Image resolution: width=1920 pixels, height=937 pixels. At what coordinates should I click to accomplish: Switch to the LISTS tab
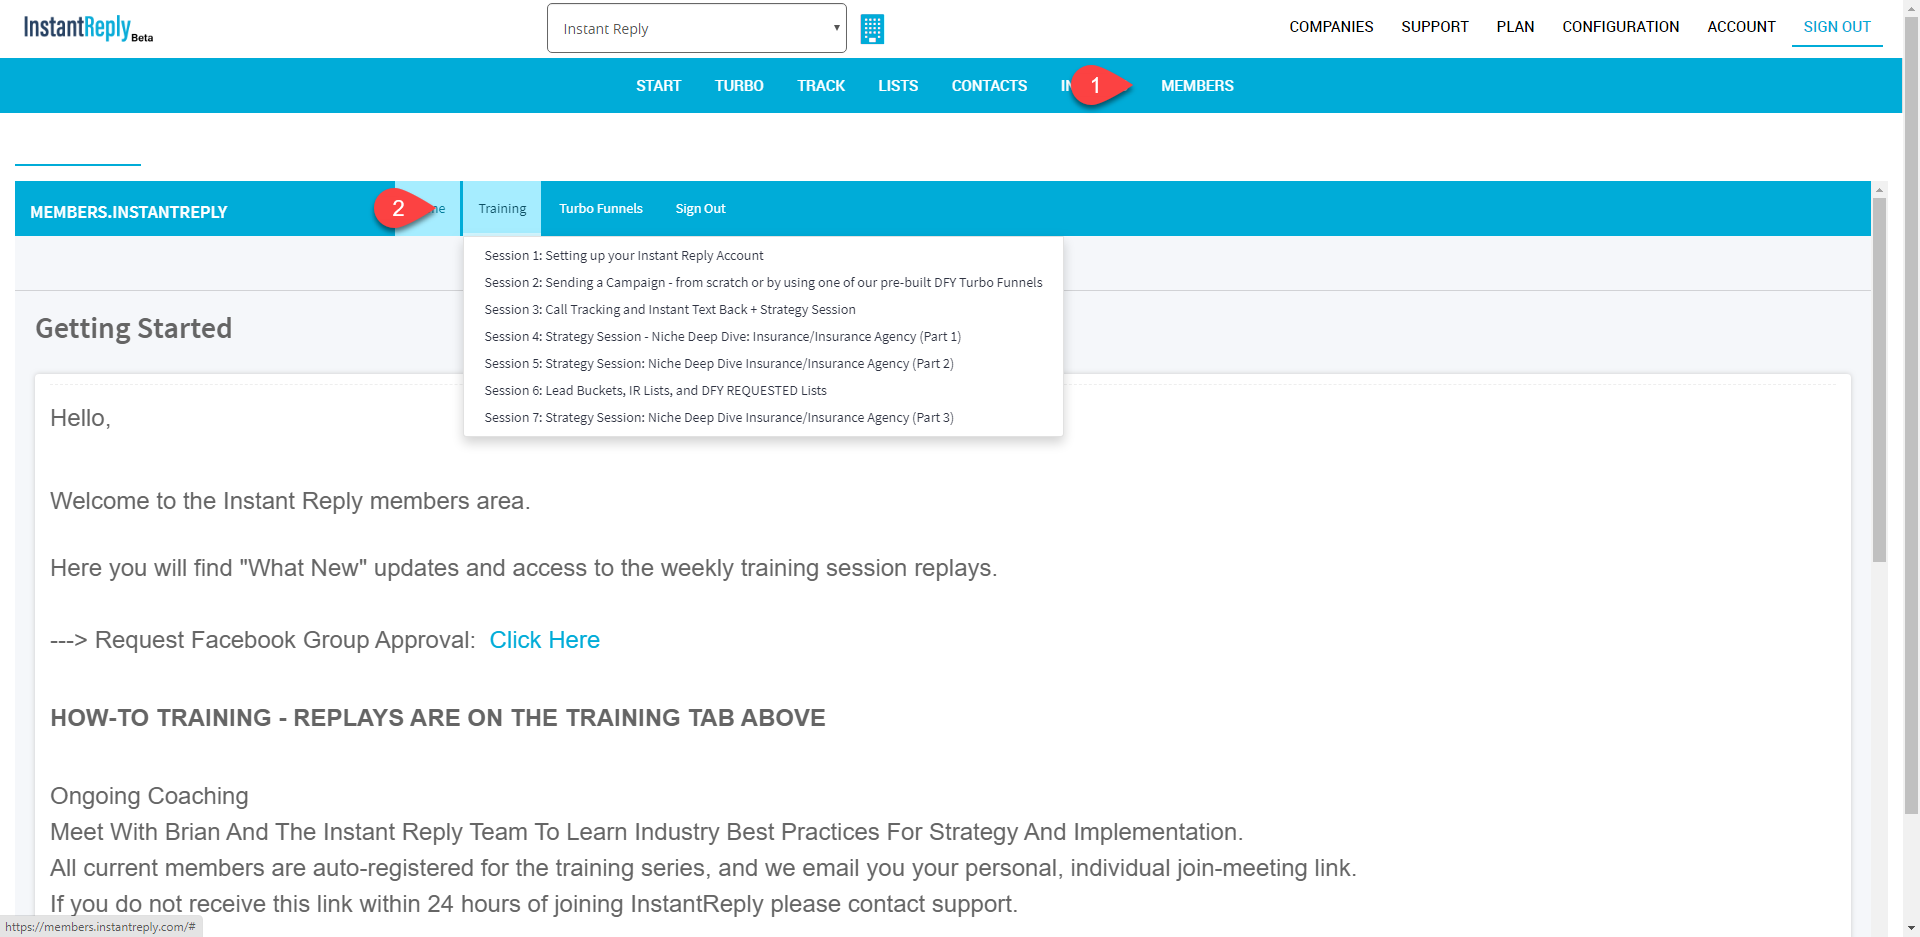tap(898, 86)
